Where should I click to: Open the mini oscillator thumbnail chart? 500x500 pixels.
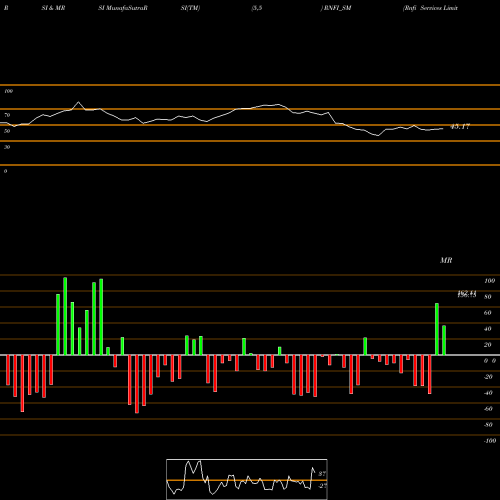(x=247, y=479)
